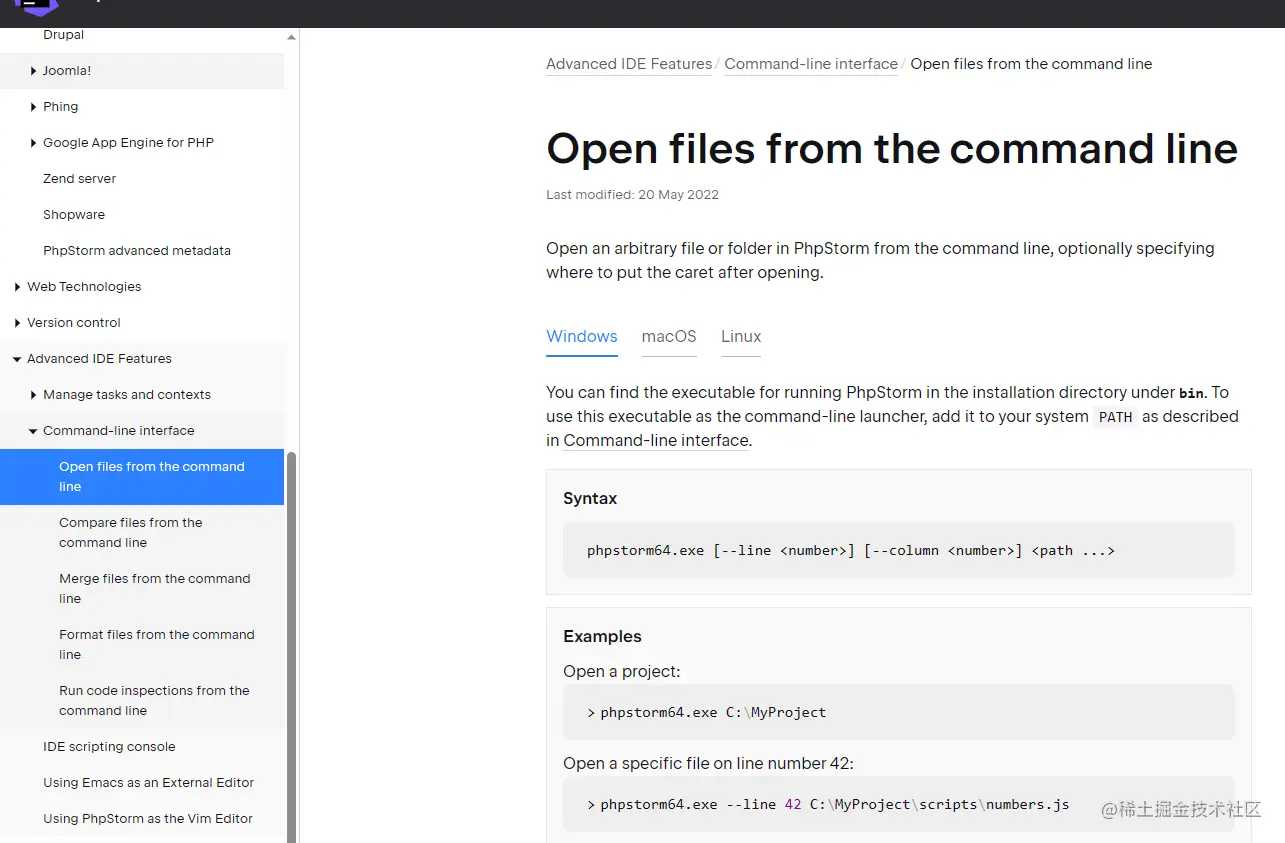Collapse Advanced IDE Features arrow
The image size is (1285, 843).
pos(18,359)
